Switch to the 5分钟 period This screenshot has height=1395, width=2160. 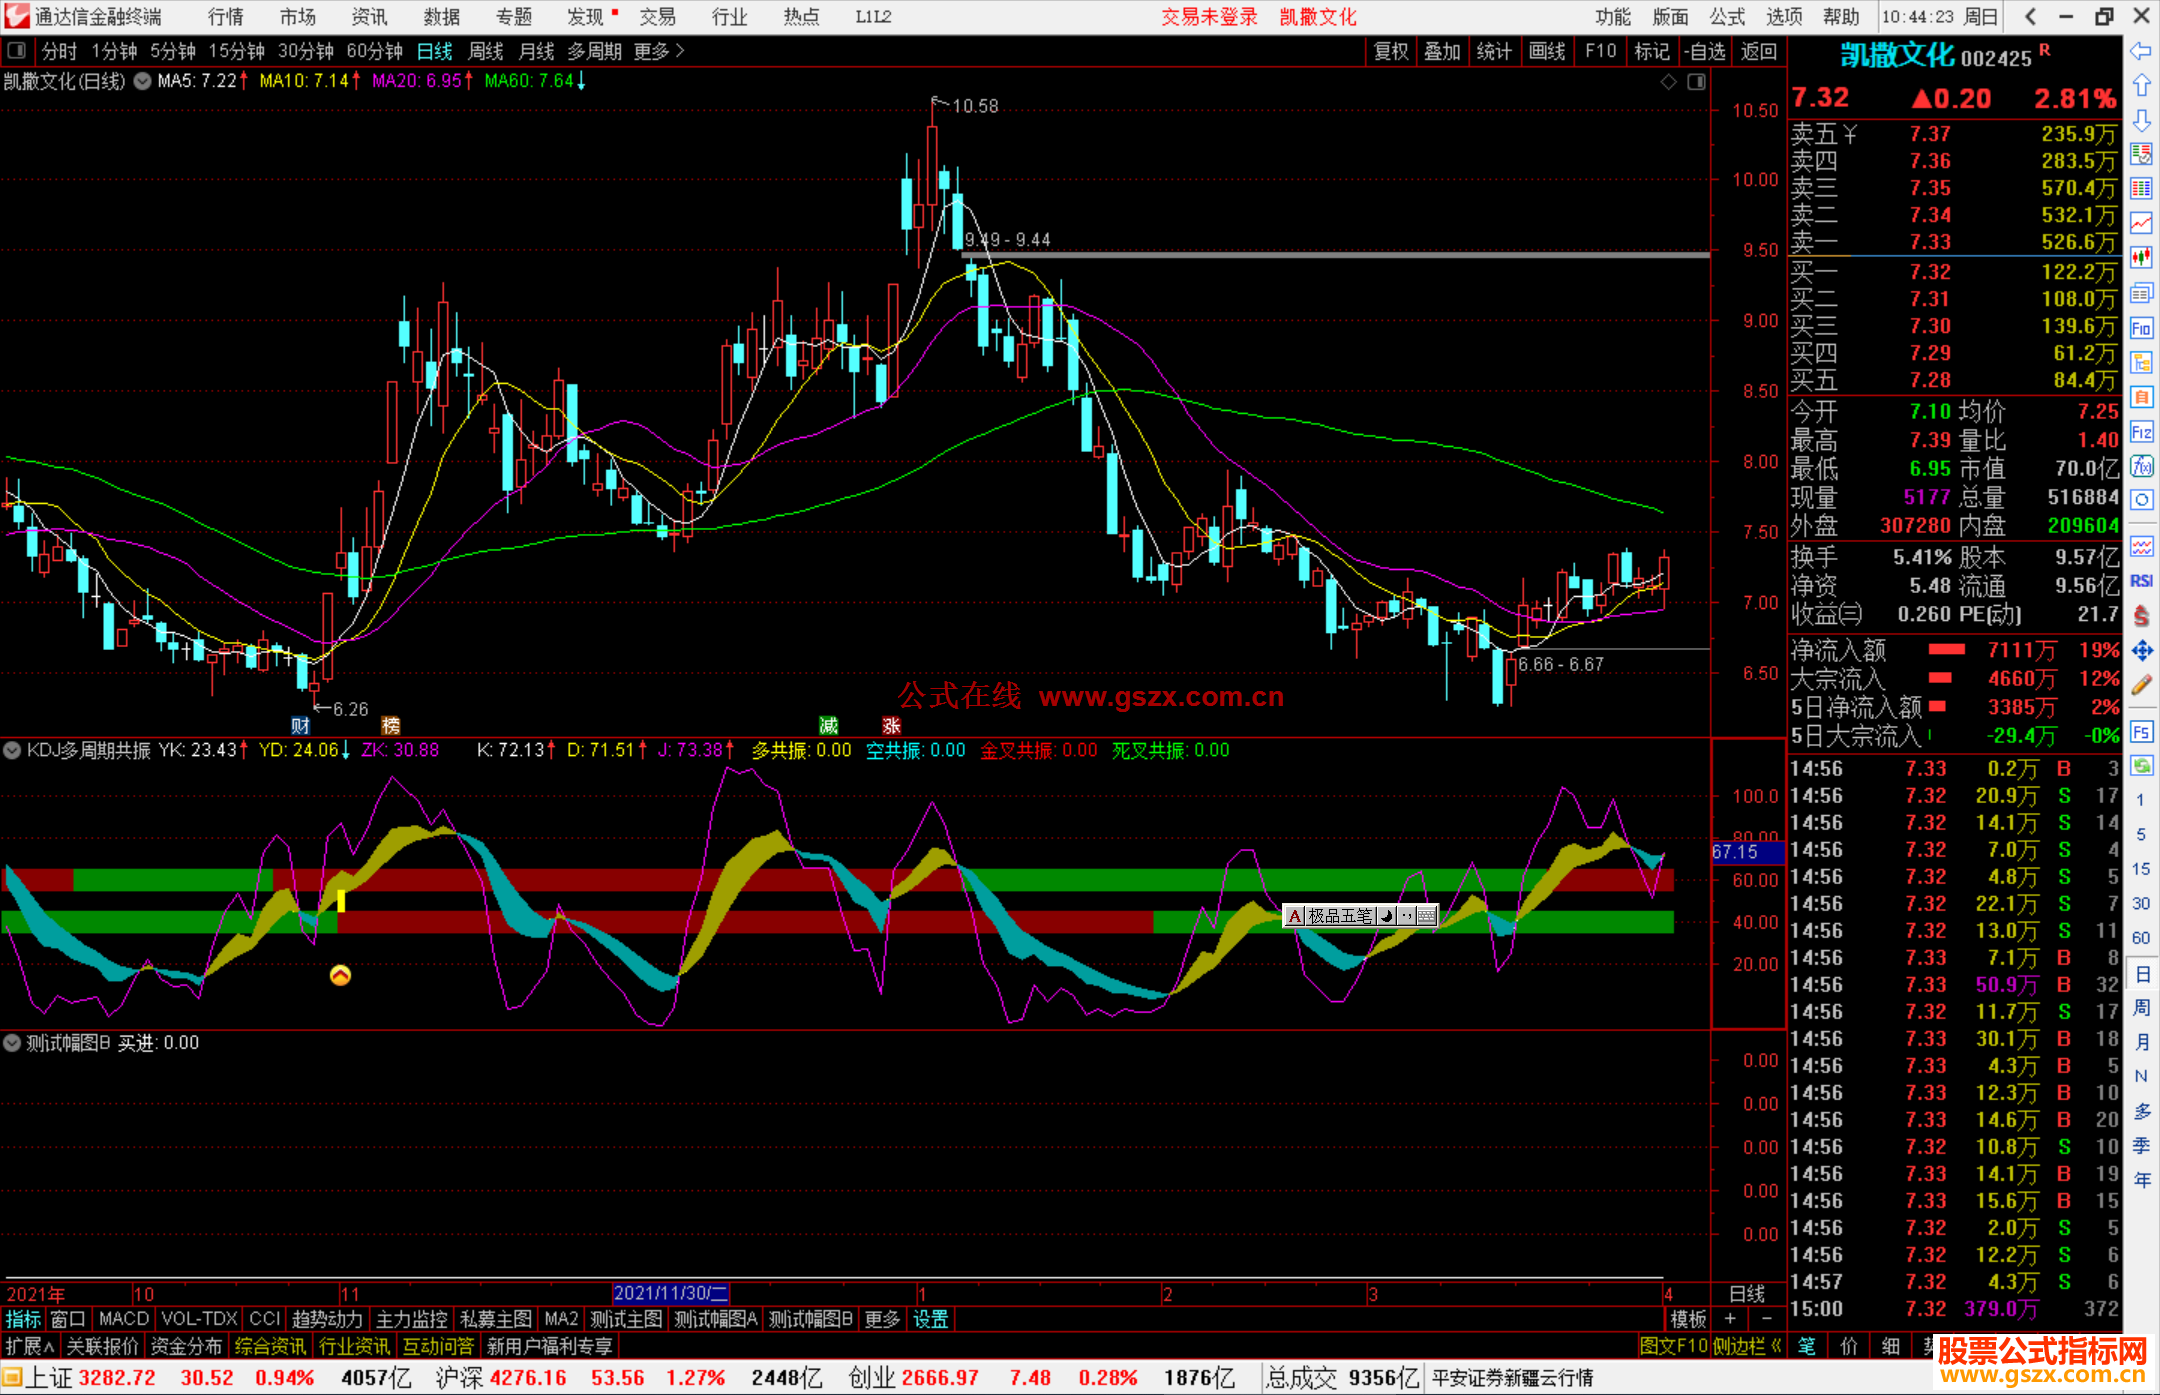(173, 51)
